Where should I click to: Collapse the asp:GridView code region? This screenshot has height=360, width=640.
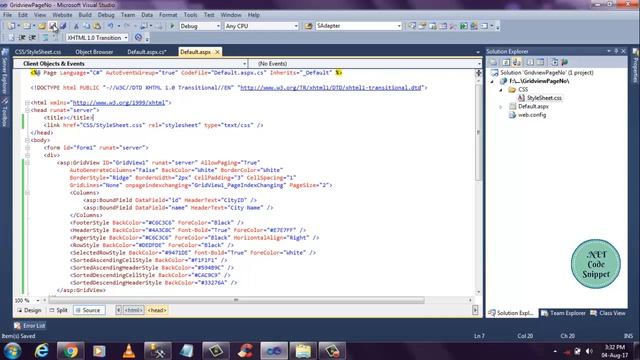pyautogui.click(x=27, y=163)
